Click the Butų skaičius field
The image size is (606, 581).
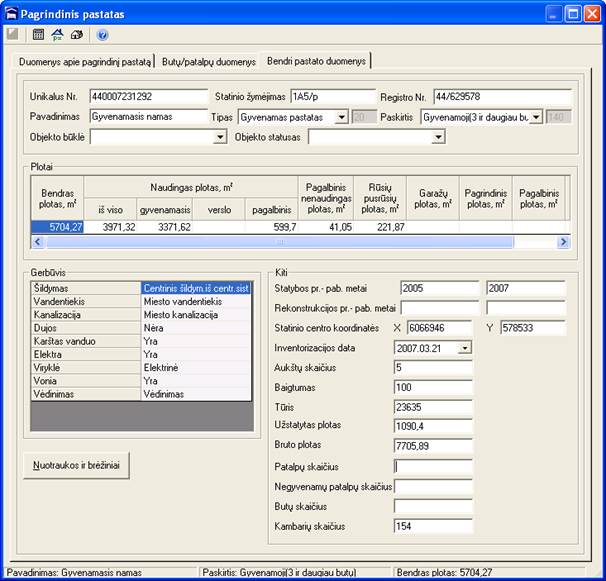point(433,506)
